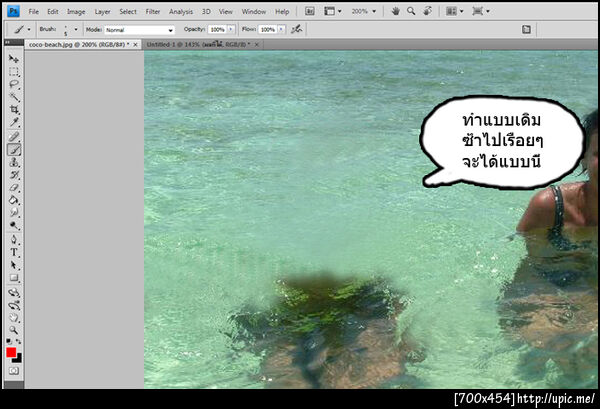Image resolution: width=600 pixels, height=409 pixels.
Task: Click the Opacity value field
Action: (217, 29)
